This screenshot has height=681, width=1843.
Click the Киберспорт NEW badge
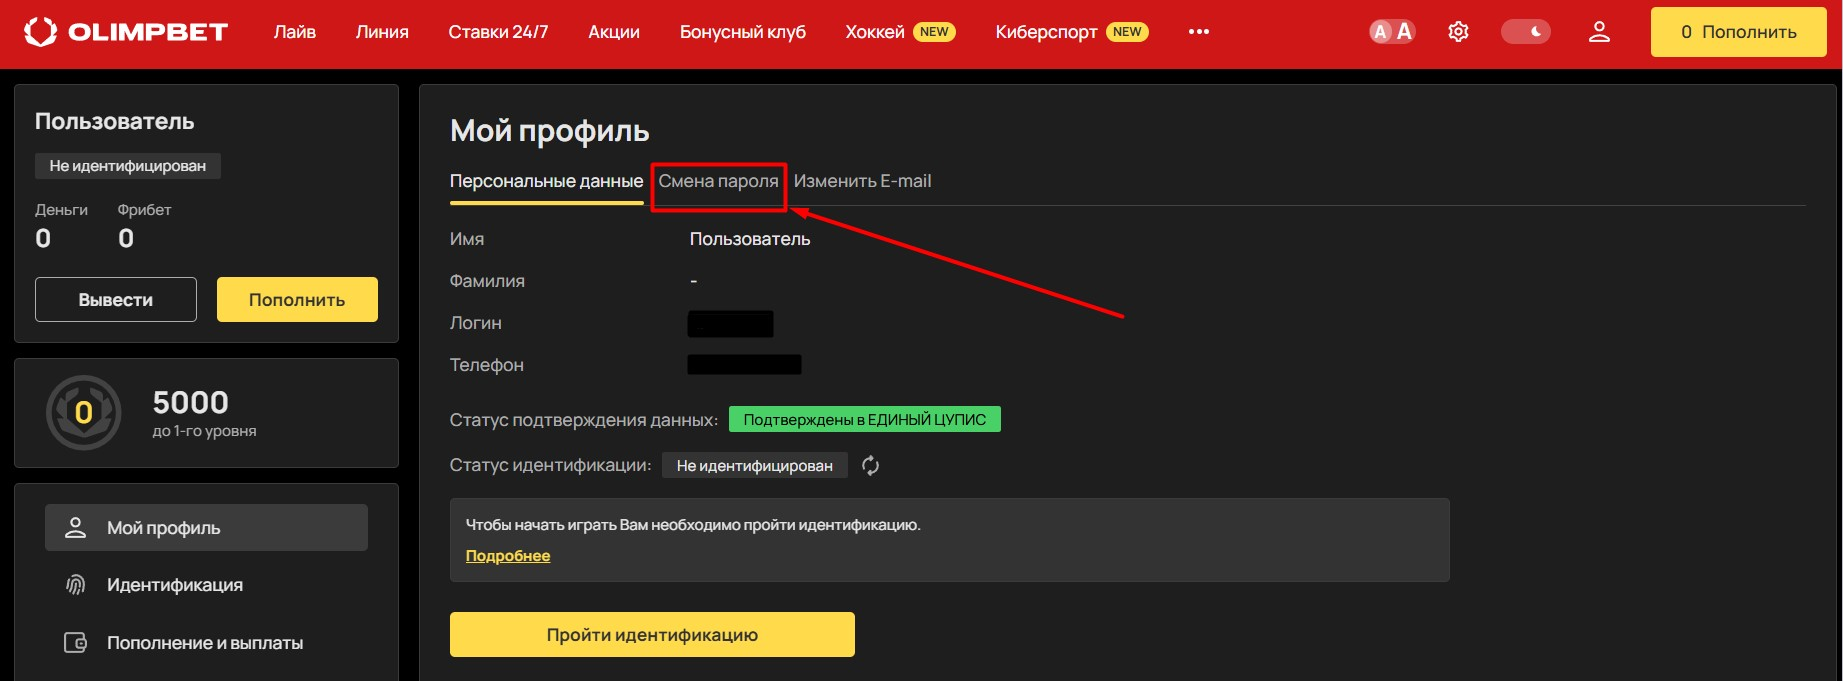(x=1127, y=32)
